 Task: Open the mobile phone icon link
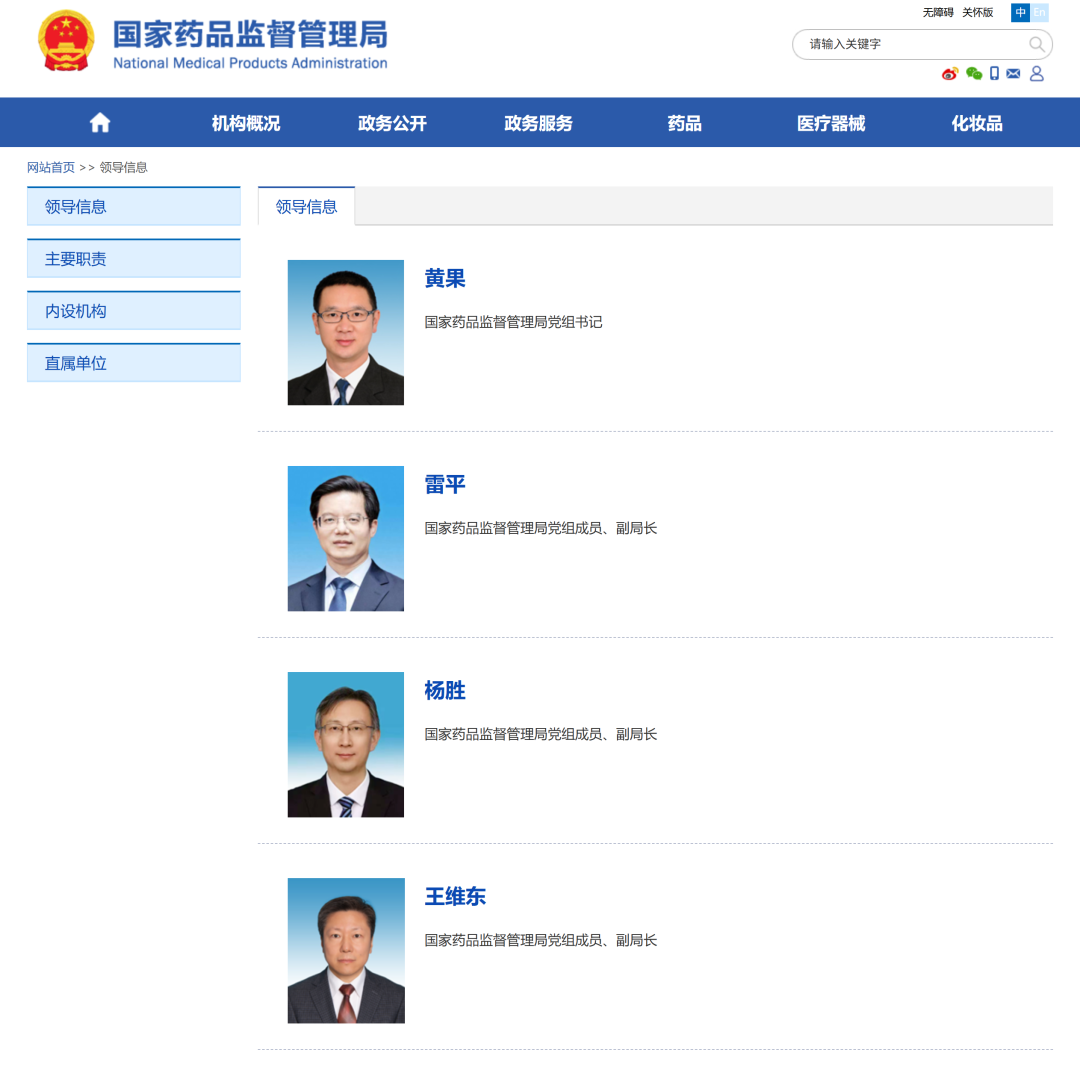pos(995,74)
